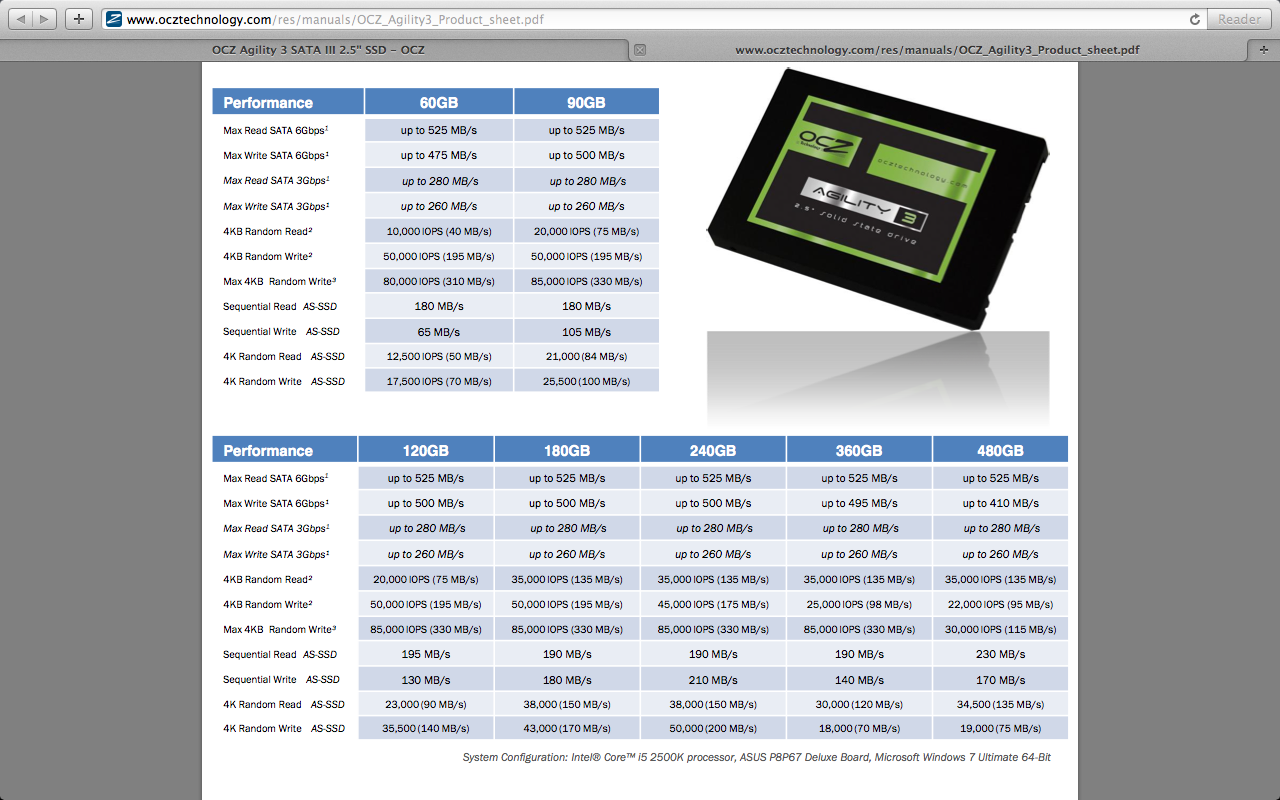Select '35,500 (140 MB/s)' cell
The height and width of the screenshot is (800, 1280).
click(x=425, y=729)
